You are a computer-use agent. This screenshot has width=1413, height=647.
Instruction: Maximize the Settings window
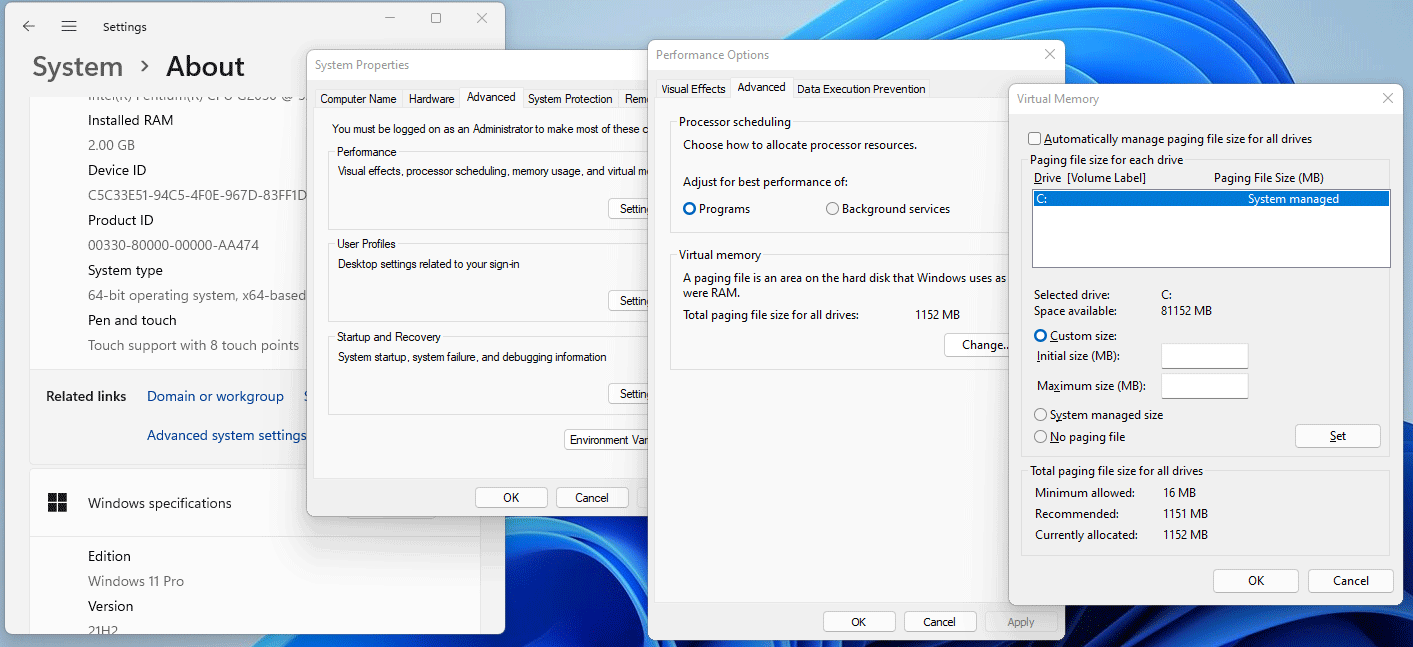tap(436, 18)
